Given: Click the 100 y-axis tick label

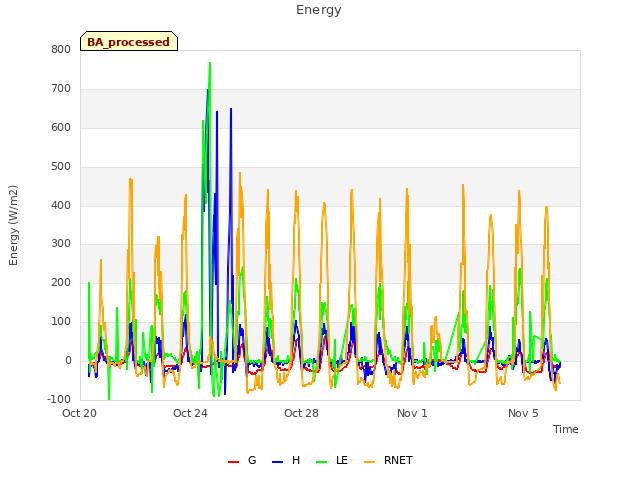Looking at the screenshot, I should pyautogui.click(x=61, y=322).
